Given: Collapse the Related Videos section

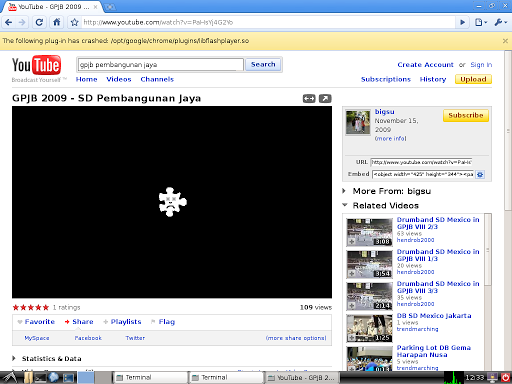Looking at the screenshot, I should (x=381, y=206).
